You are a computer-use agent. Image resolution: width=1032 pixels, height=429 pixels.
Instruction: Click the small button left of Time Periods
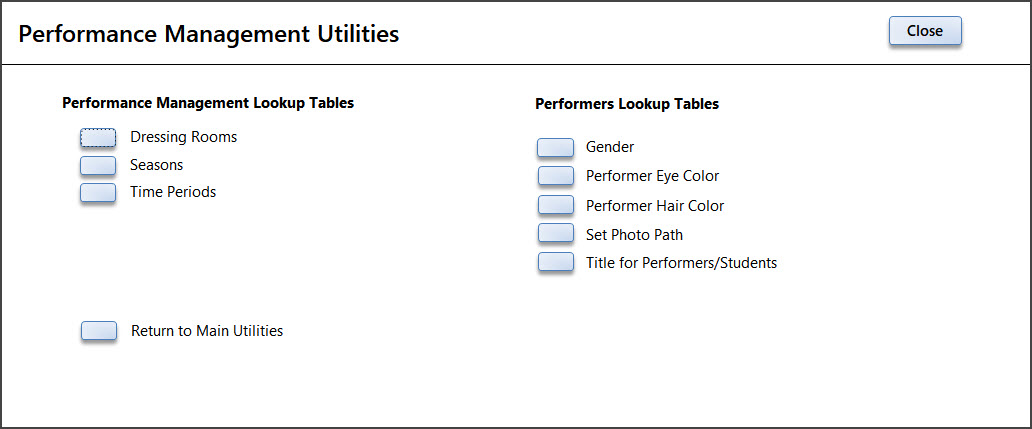pos(98,192)
